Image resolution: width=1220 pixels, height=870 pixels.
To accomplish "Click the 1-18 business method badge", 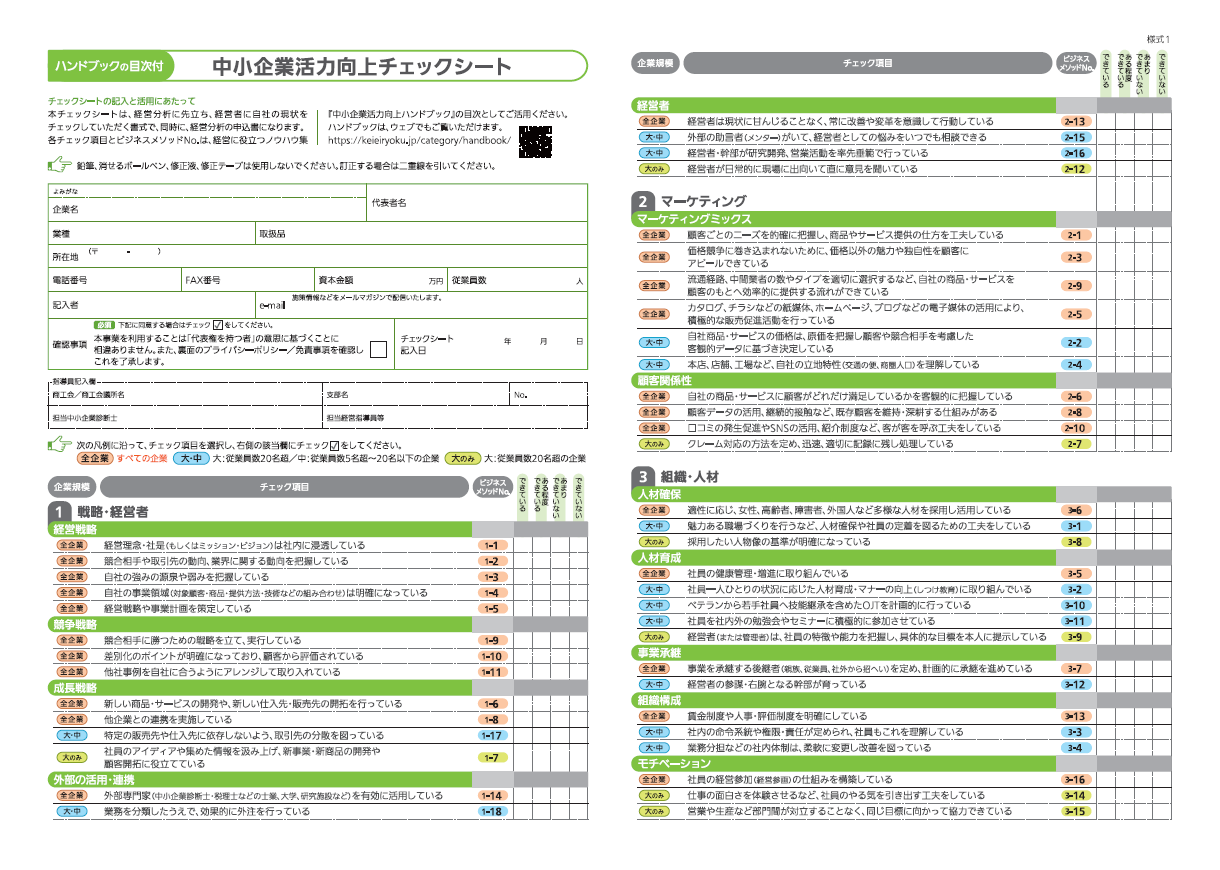I will click(x=491, y=811).
